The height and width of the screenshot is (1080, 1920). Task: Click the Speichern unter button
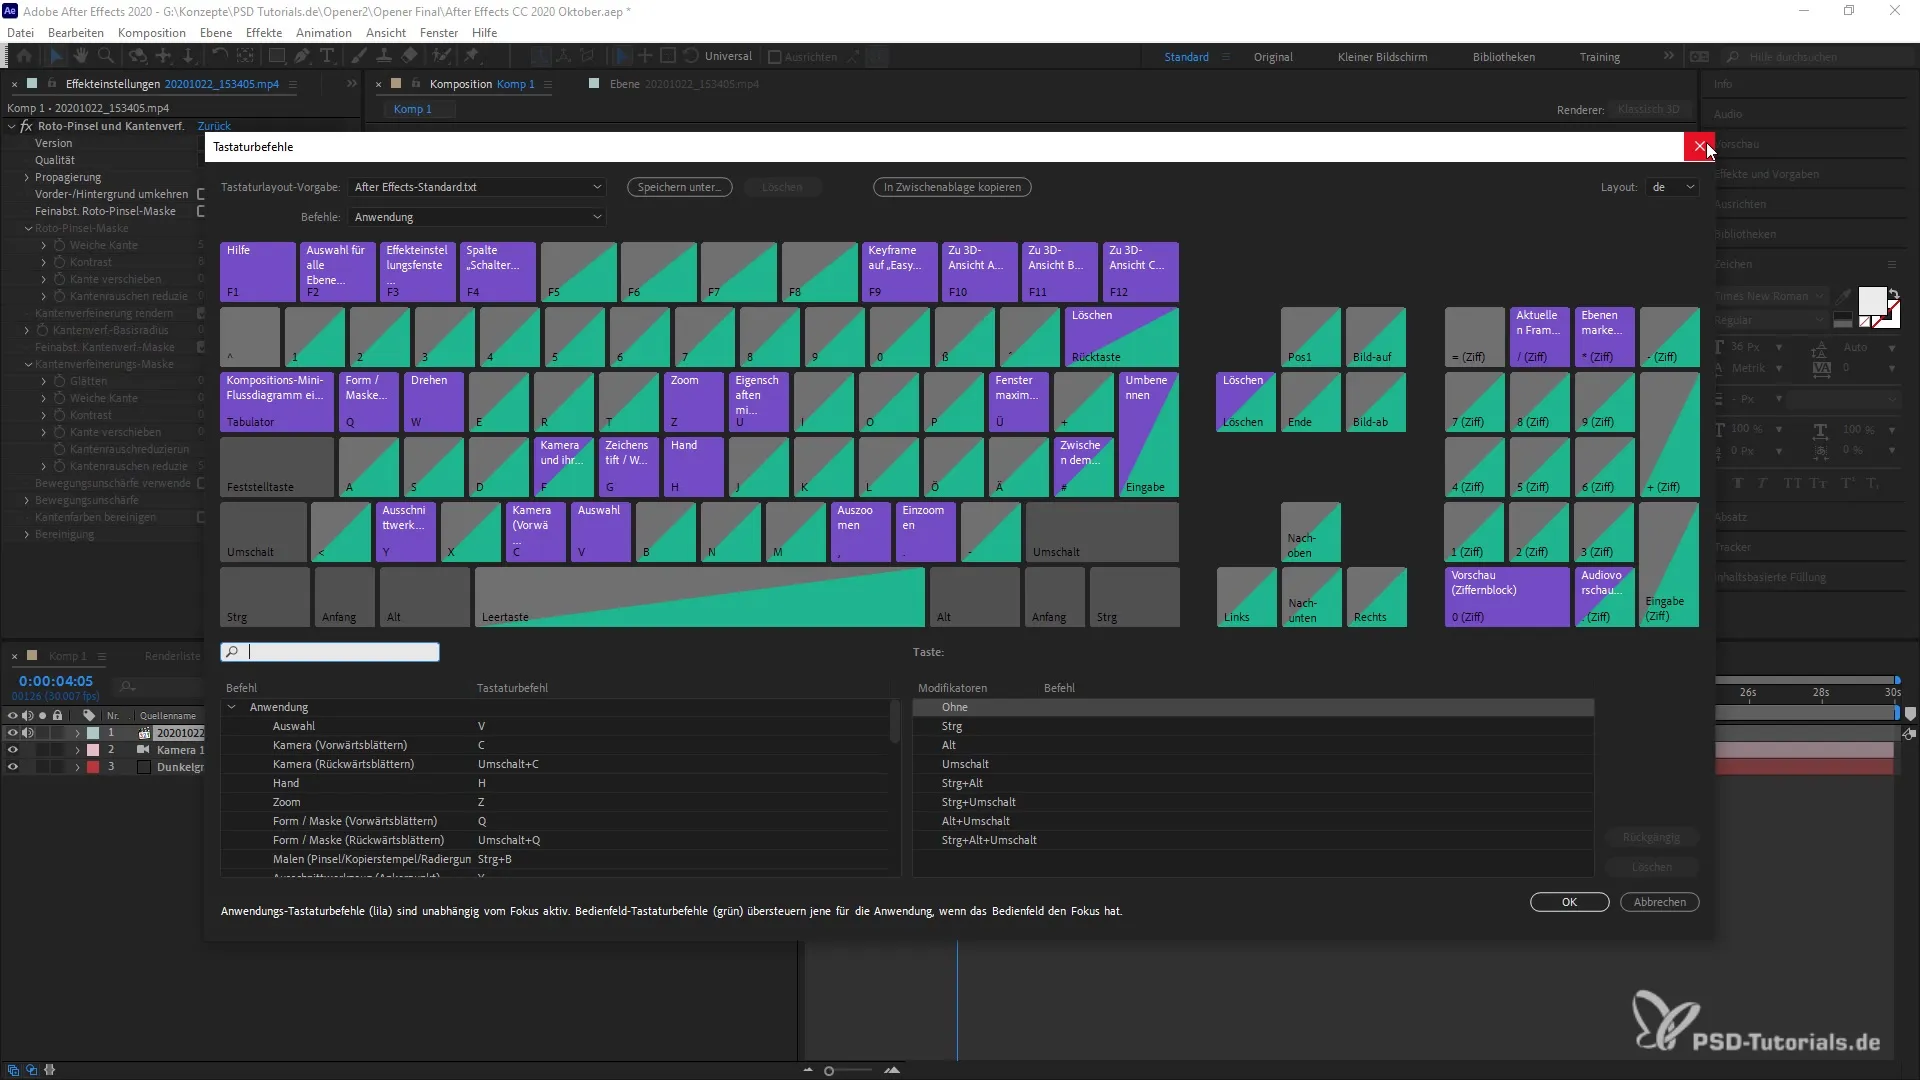click(679, 187)
